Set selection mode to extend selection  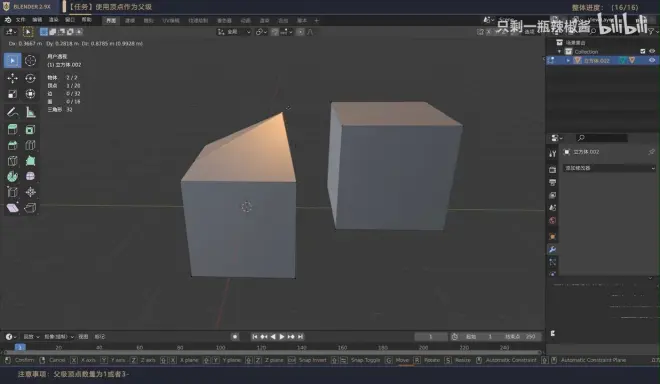point(53,32)
